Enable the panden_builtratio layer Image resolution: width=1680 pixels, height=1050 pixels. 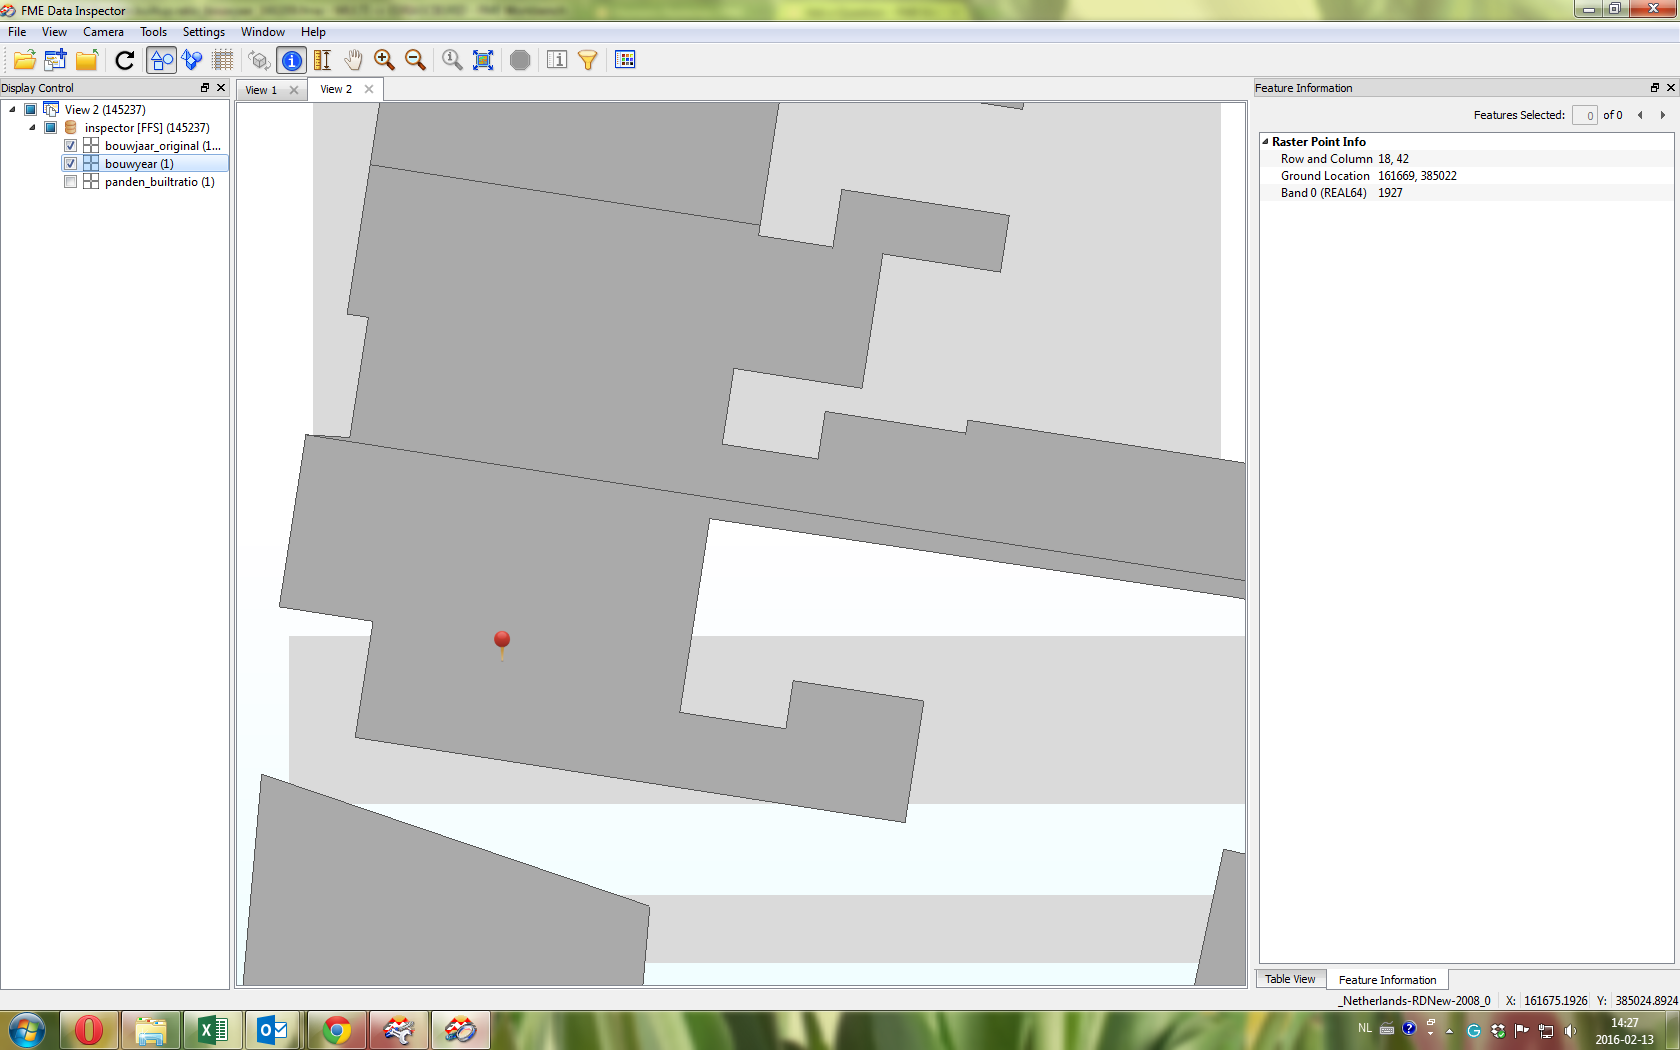(x=70, y=181)
